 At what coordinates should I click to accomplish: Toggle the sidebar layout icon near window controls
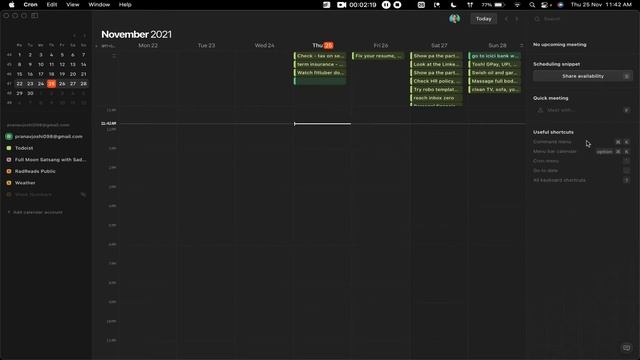pyautogui.click(x=35, y=16)
